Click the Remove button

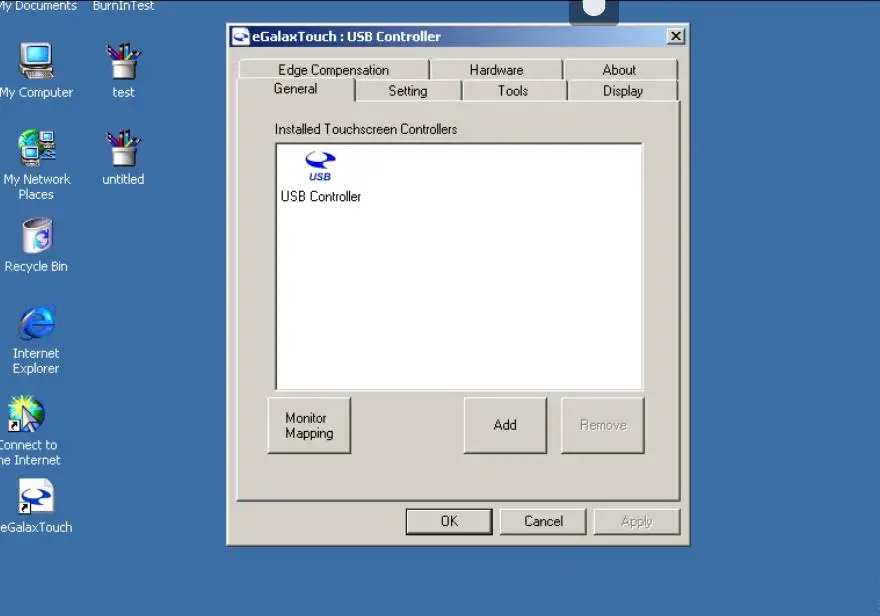tap(603, 425)
